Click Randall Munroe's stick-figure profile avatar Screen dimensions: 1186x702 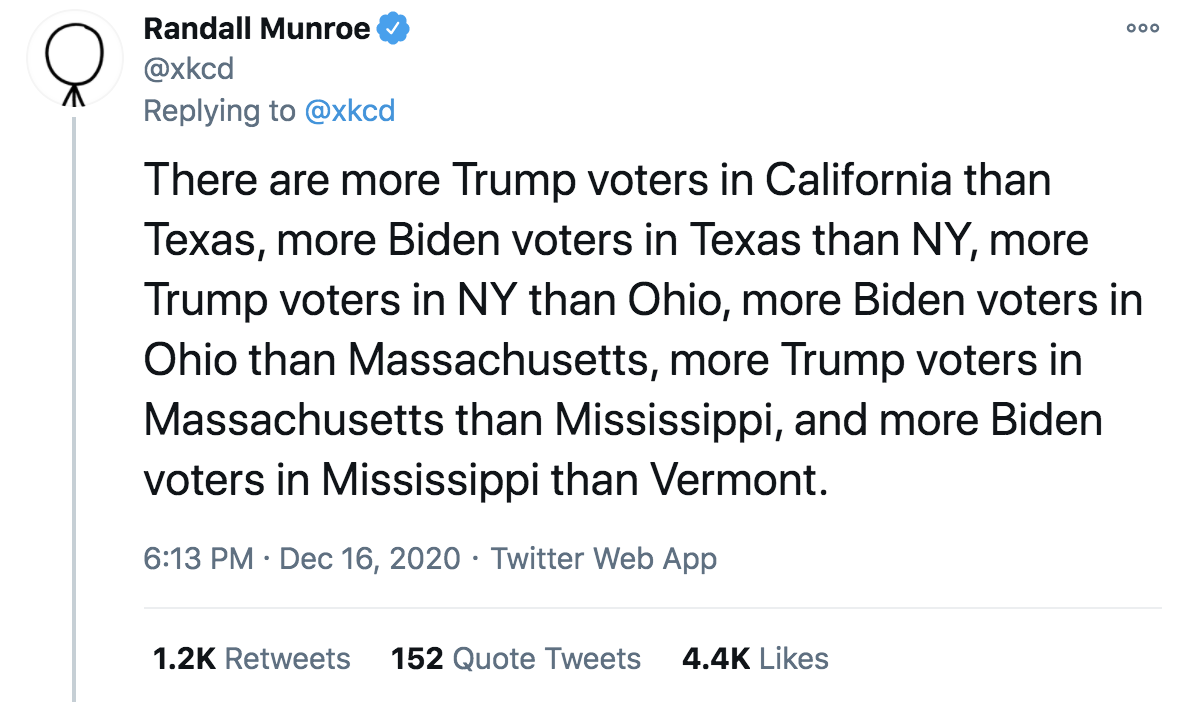[75, 61]
